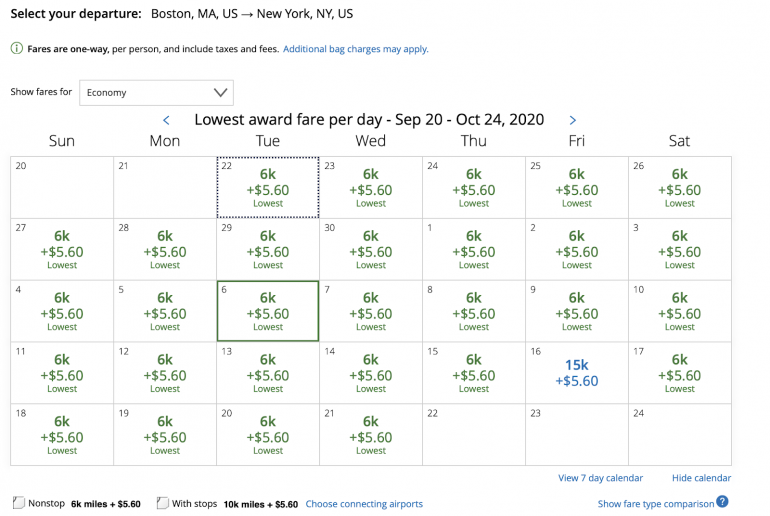The image size is (770, 516).
Task: Enable the With stops checkbox
Action: (163, 503)
